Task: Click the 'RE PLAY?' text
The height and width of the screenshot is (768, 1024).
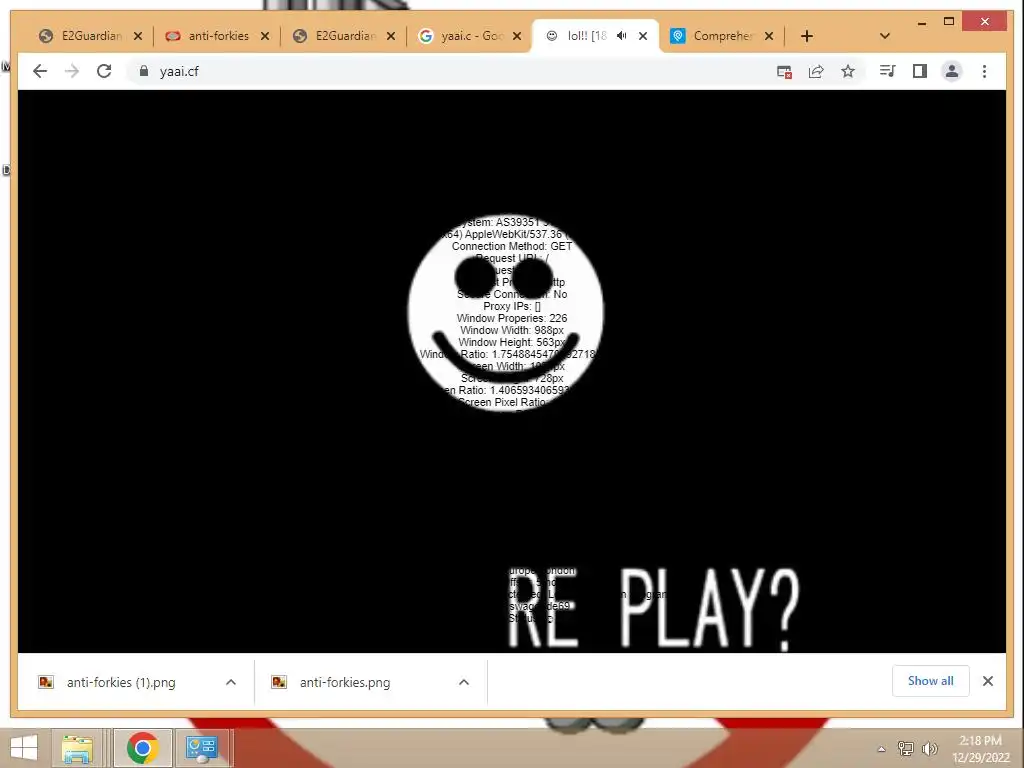Action: tap(653, 609)
